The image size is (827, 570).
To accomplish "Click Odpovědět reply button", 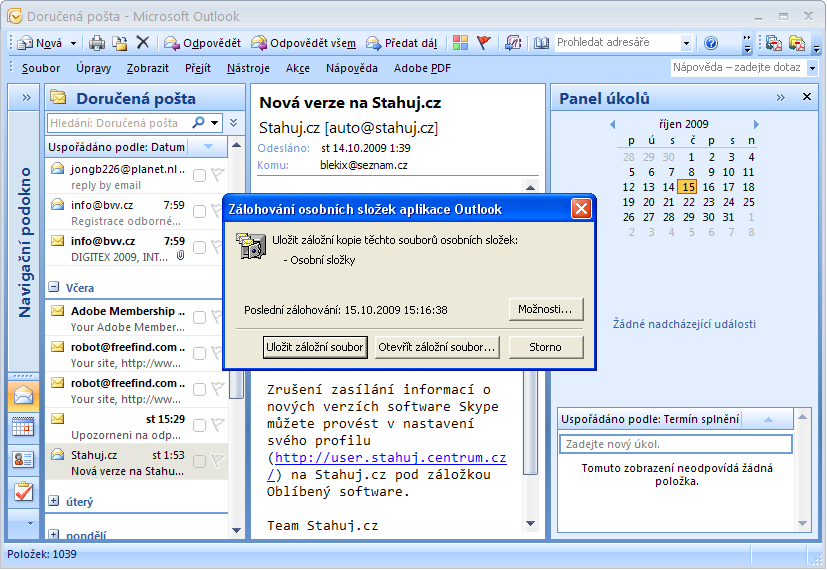I will 202,43.
